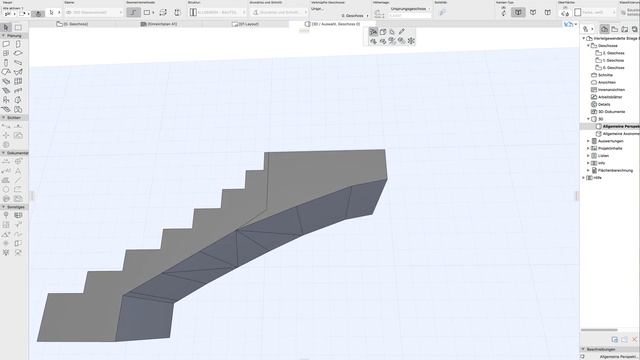Collapse the 3D node in Navigator tree
This screenshot has height=360, width=640.
(588, 119)
